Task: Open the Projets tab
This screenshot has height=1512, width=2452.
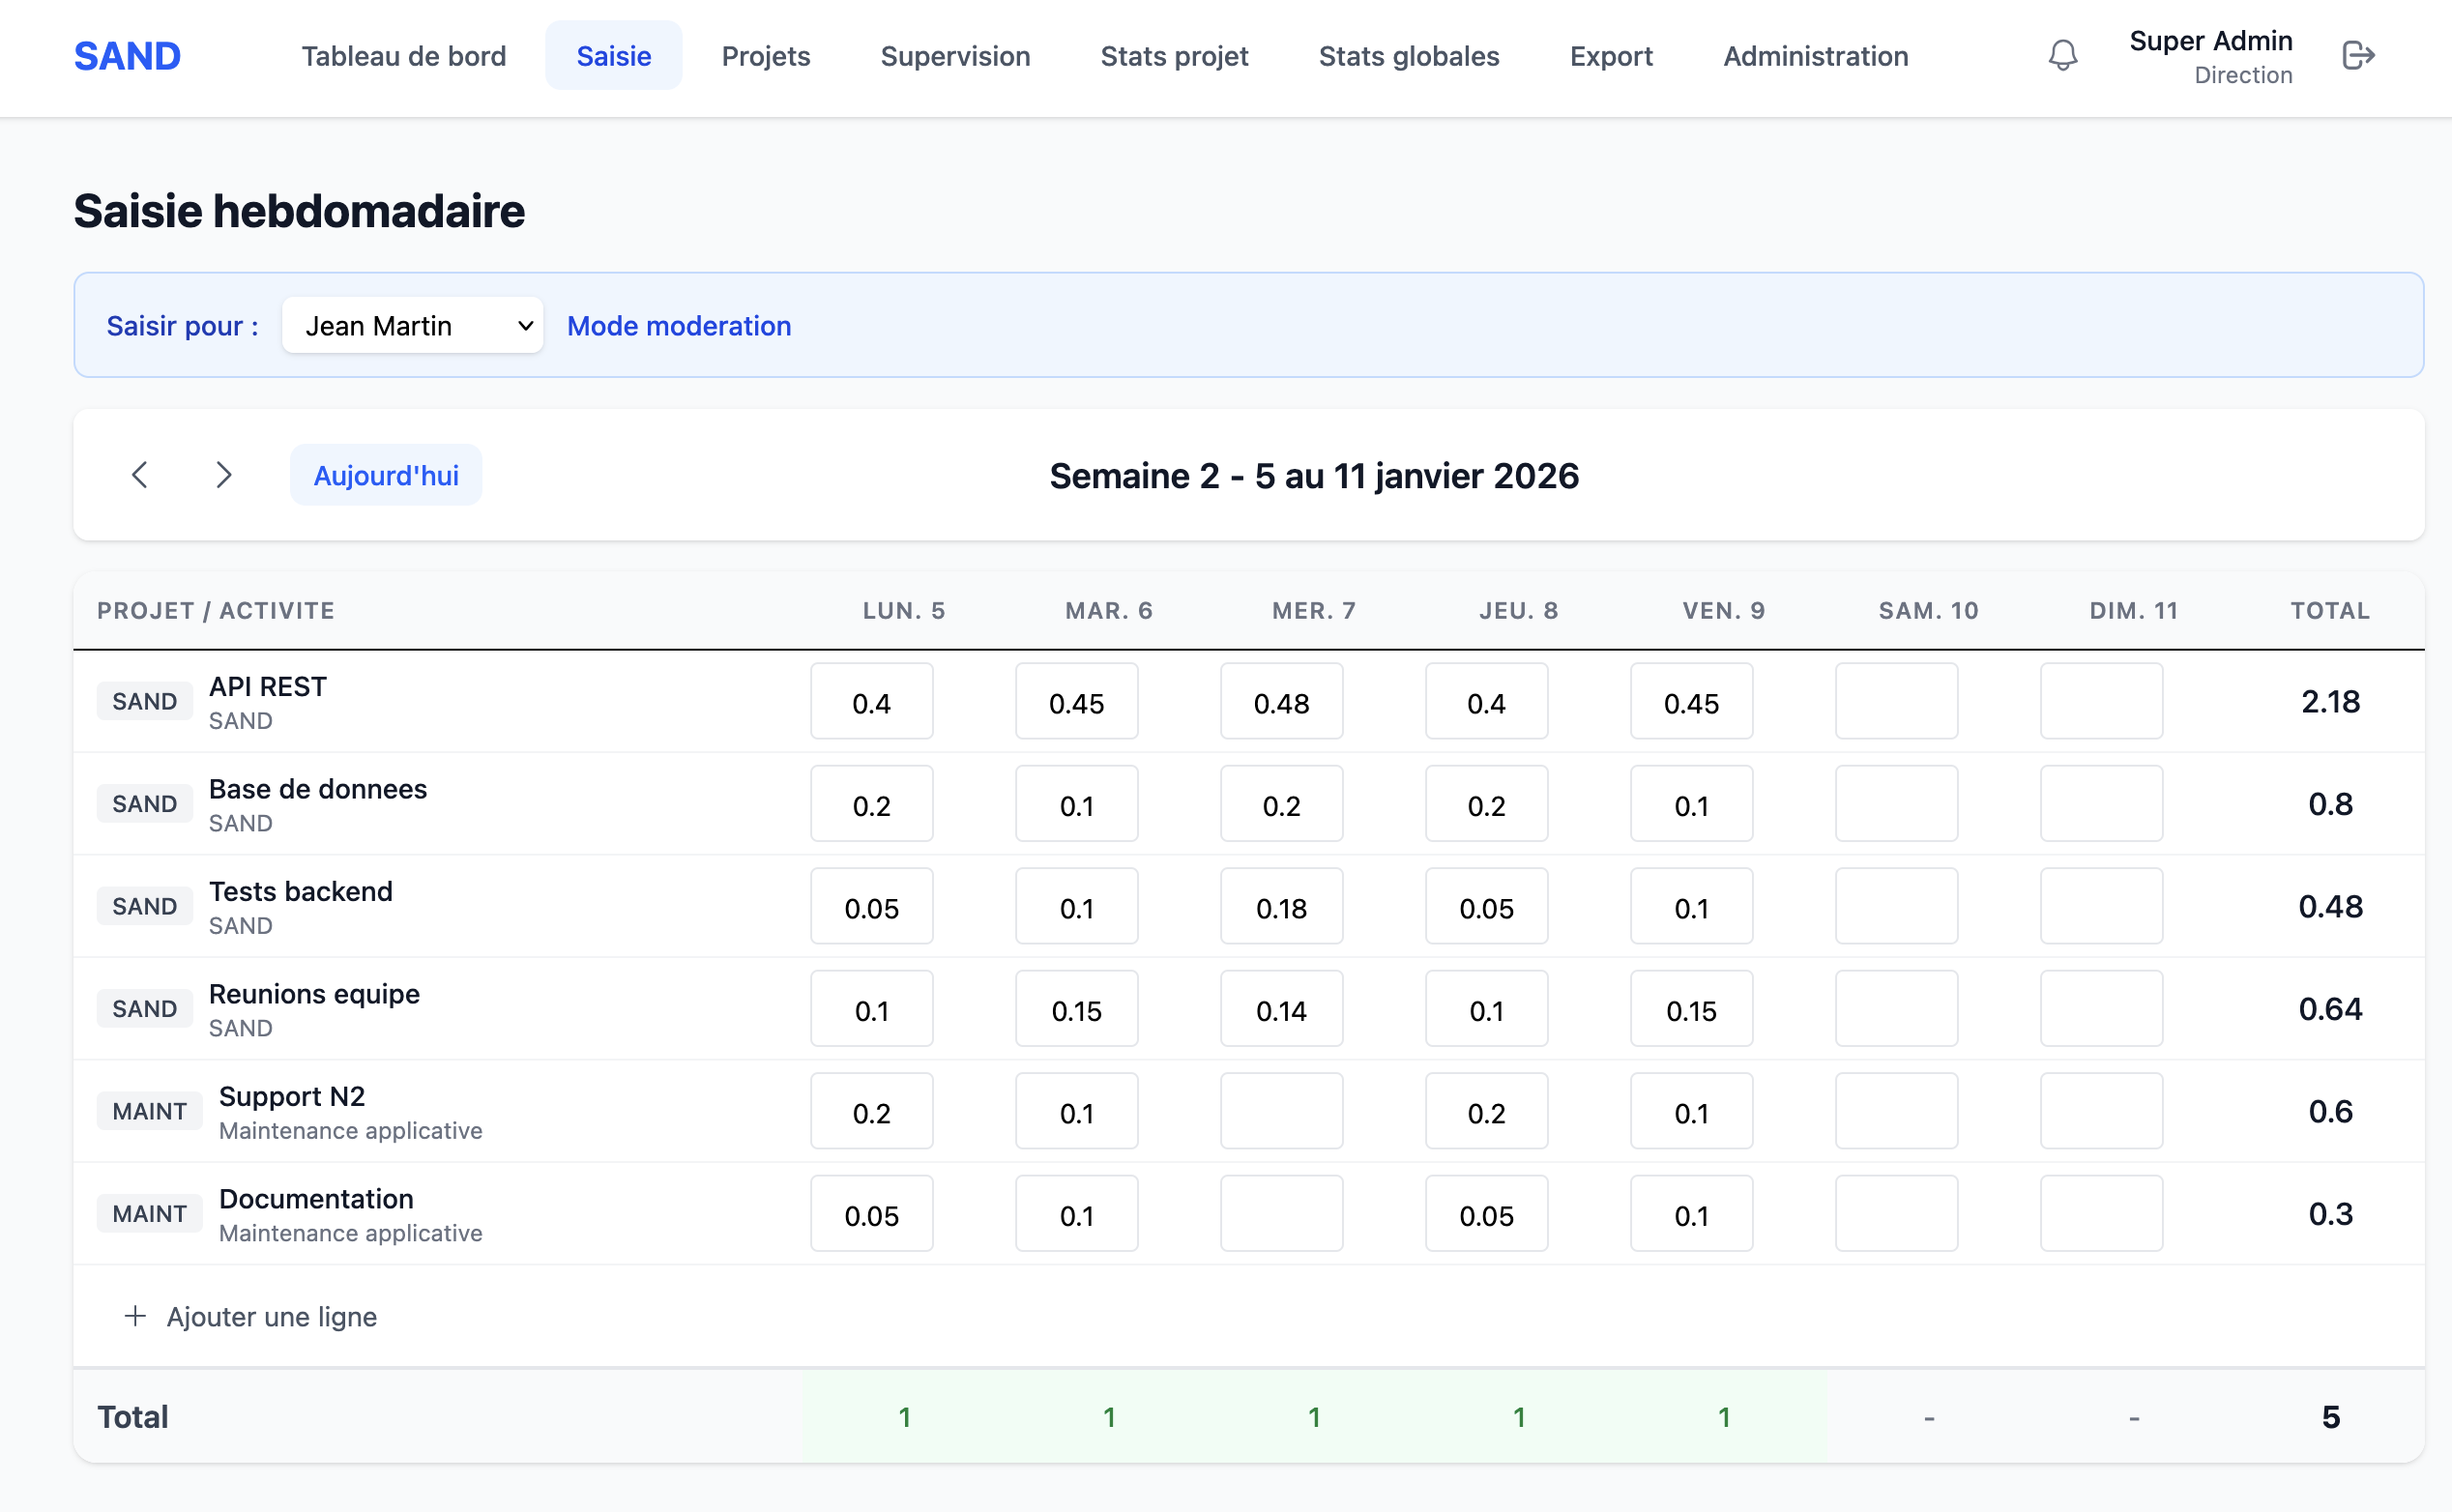Action: pos(765,56)
